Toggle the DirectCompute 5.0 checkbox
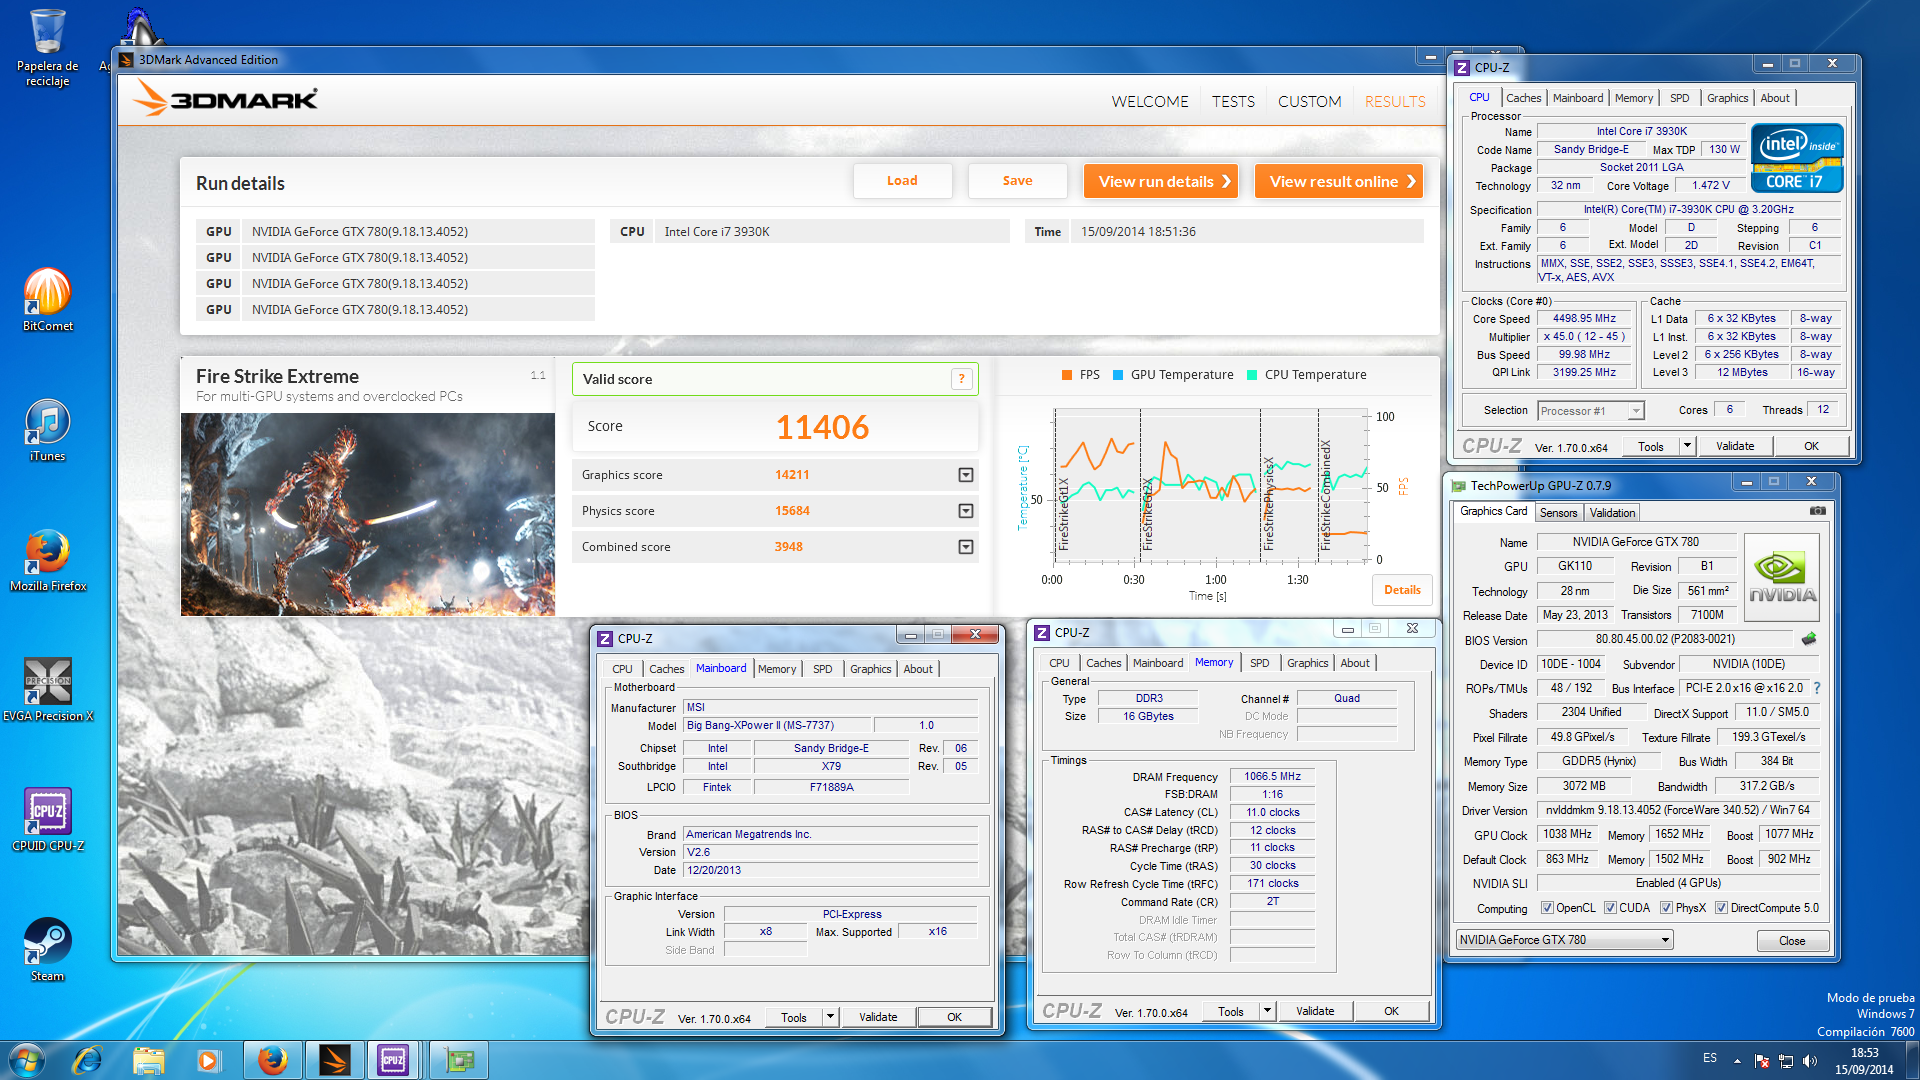The height and width of the screenshot is (1080, 1920). 1721,908
